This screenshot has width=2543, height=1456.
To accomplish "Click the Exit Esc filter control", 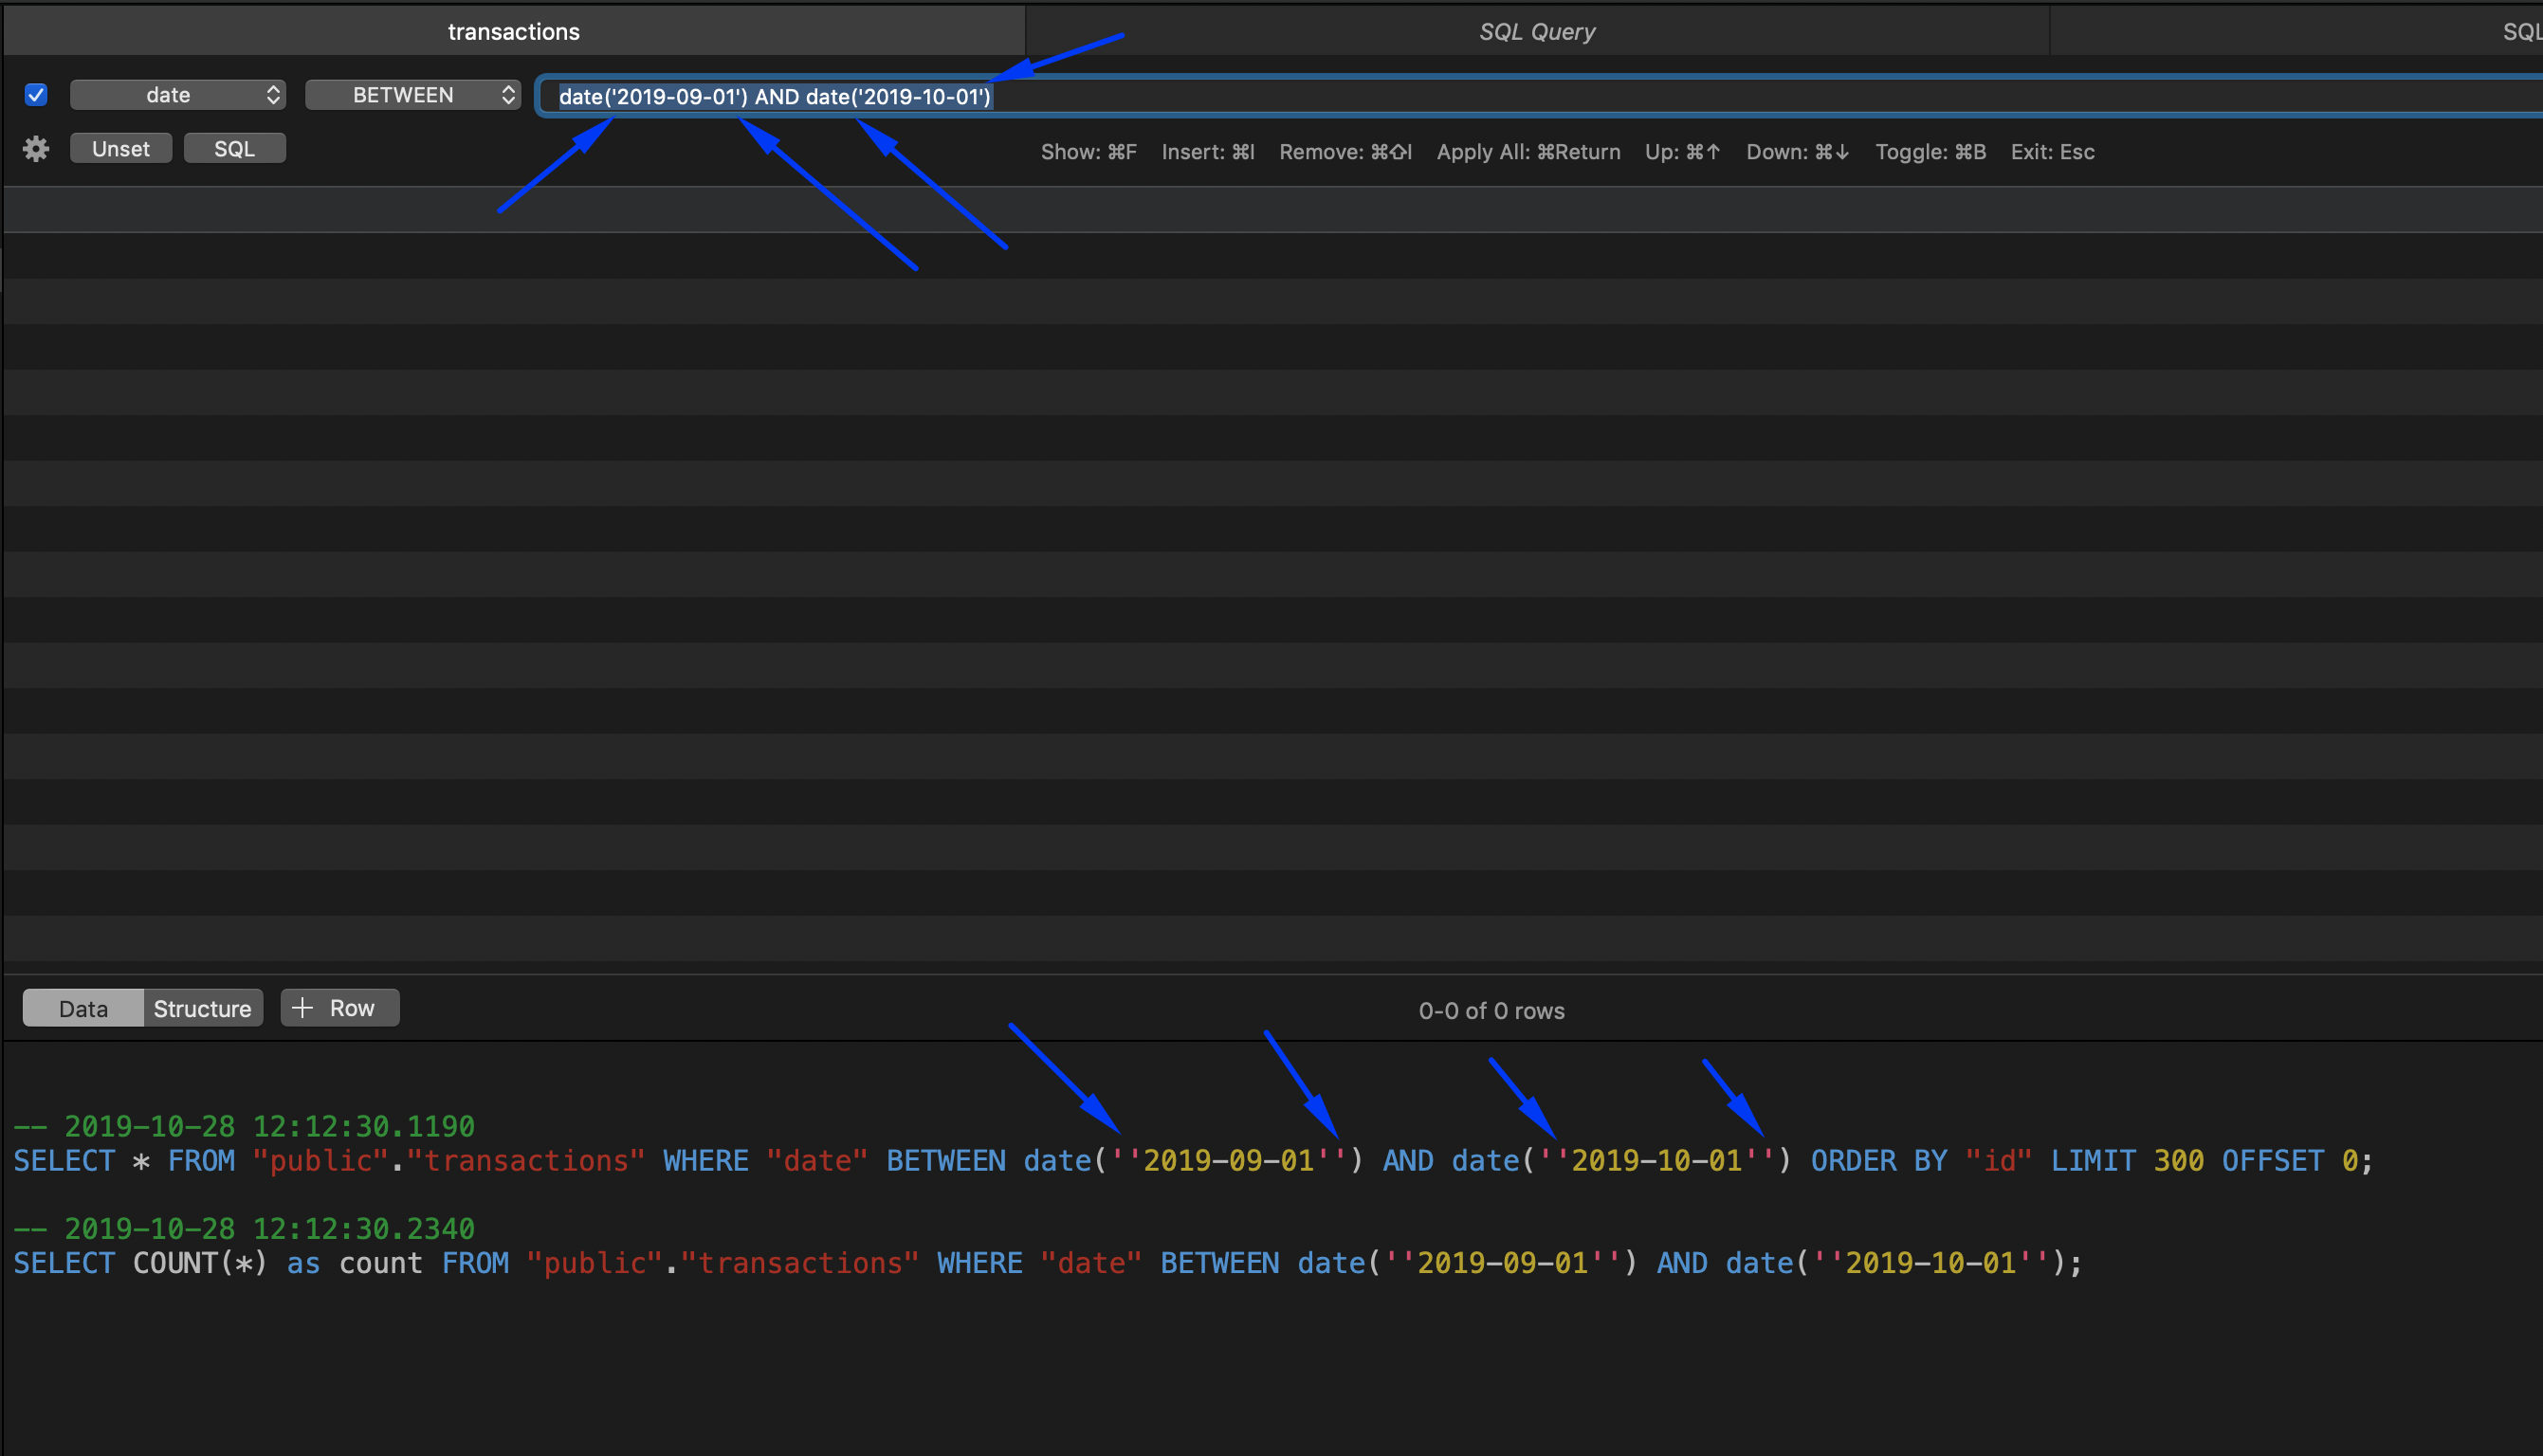I will point(2051,151).
